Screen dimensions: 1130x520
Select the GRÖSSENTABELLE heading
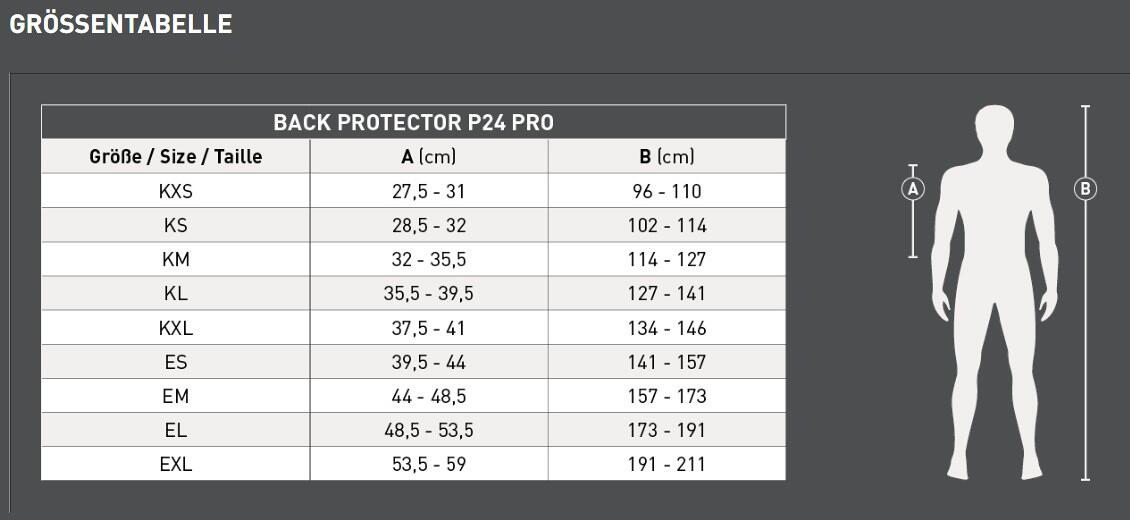pos(120,24)
